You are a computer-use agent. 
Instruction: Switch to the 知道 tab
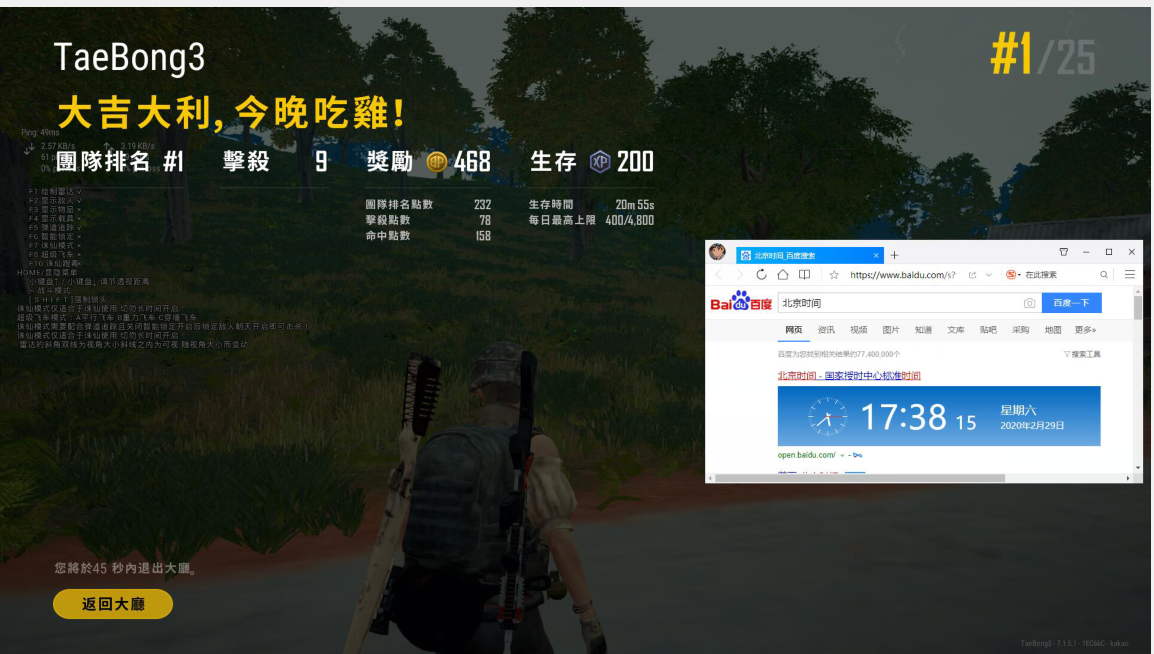click(923, 330)
